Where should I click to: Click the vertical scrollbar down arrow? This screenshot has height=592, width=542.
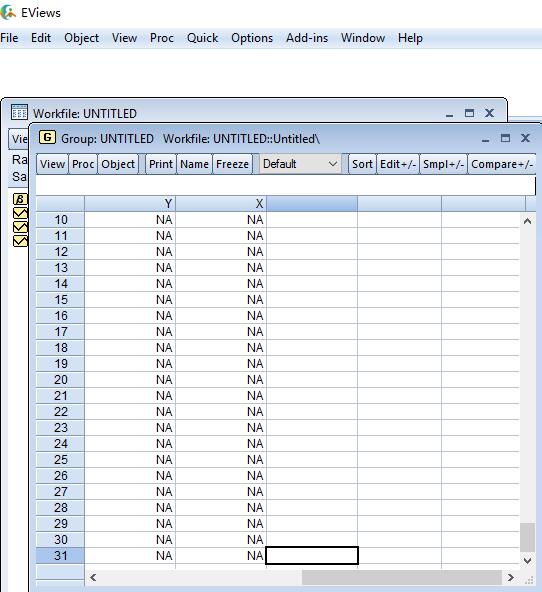point(527,561)
